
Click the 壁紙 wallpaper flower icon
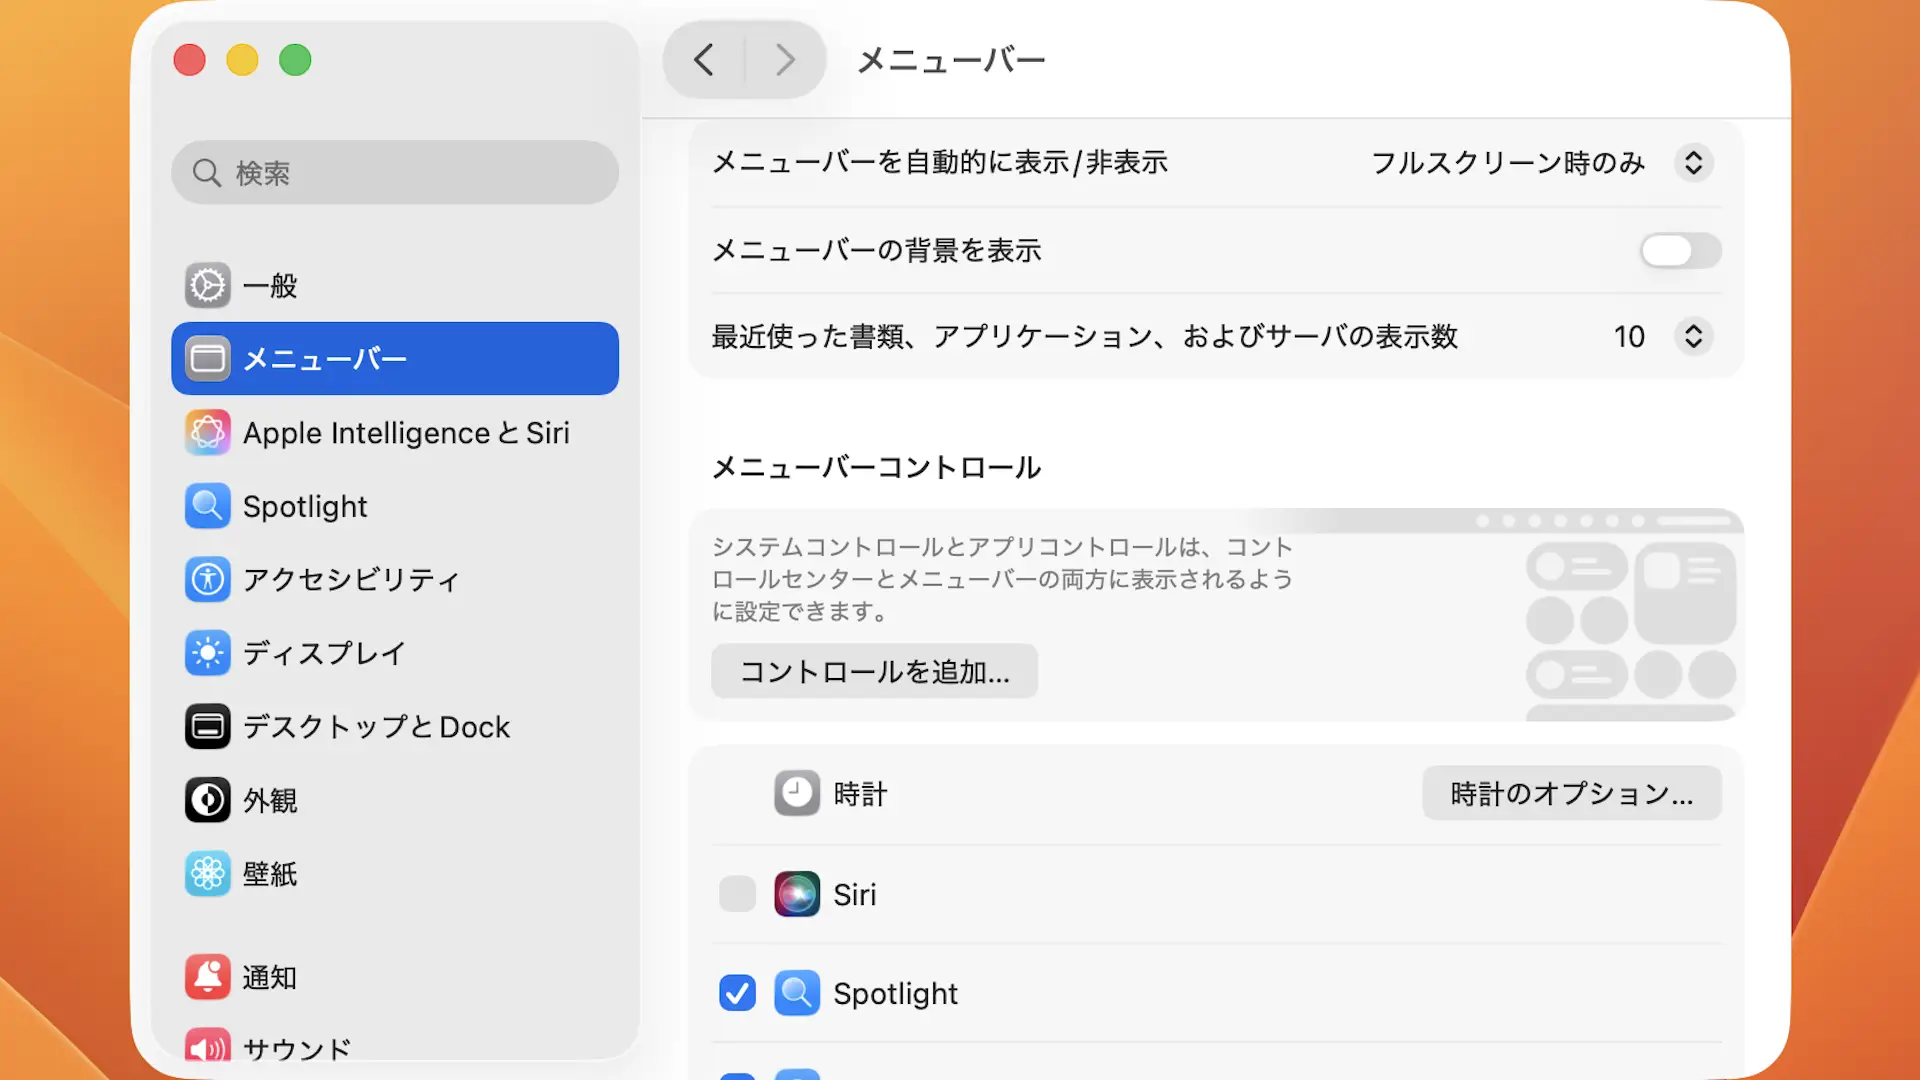point(208,874)
